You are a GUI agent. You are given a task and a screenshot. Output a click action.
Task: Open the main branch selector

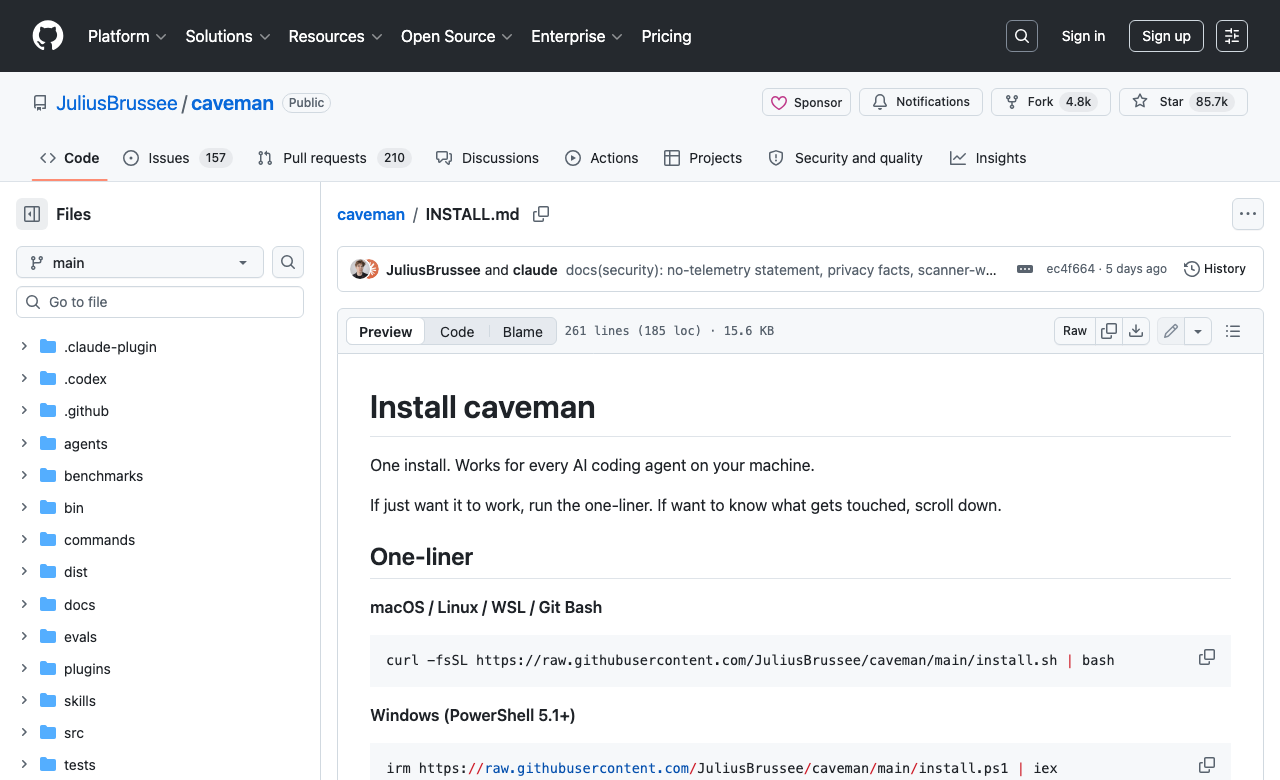140,262
